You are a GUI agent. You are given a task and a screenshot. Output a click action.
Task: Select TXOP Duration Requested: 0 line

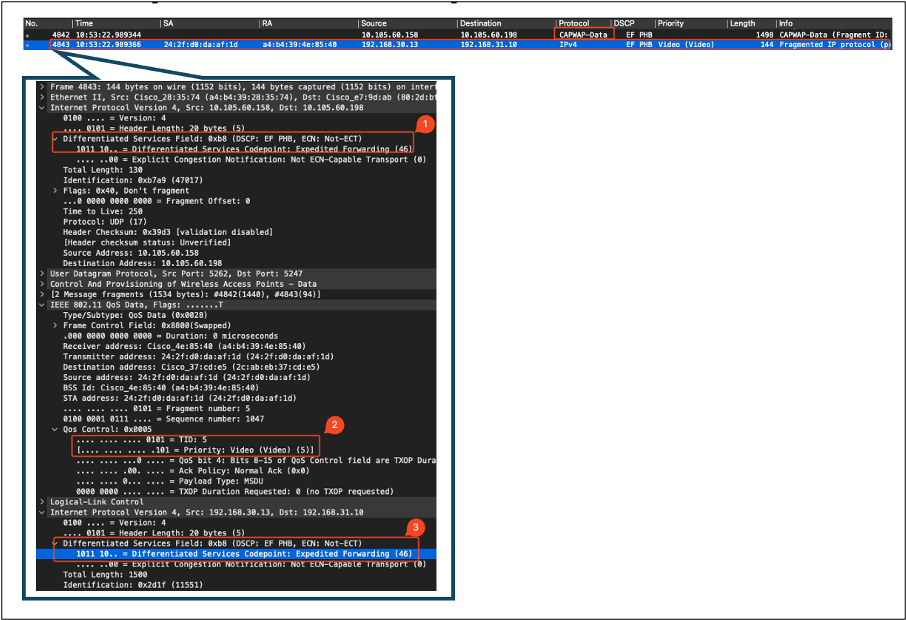point(235,492)
